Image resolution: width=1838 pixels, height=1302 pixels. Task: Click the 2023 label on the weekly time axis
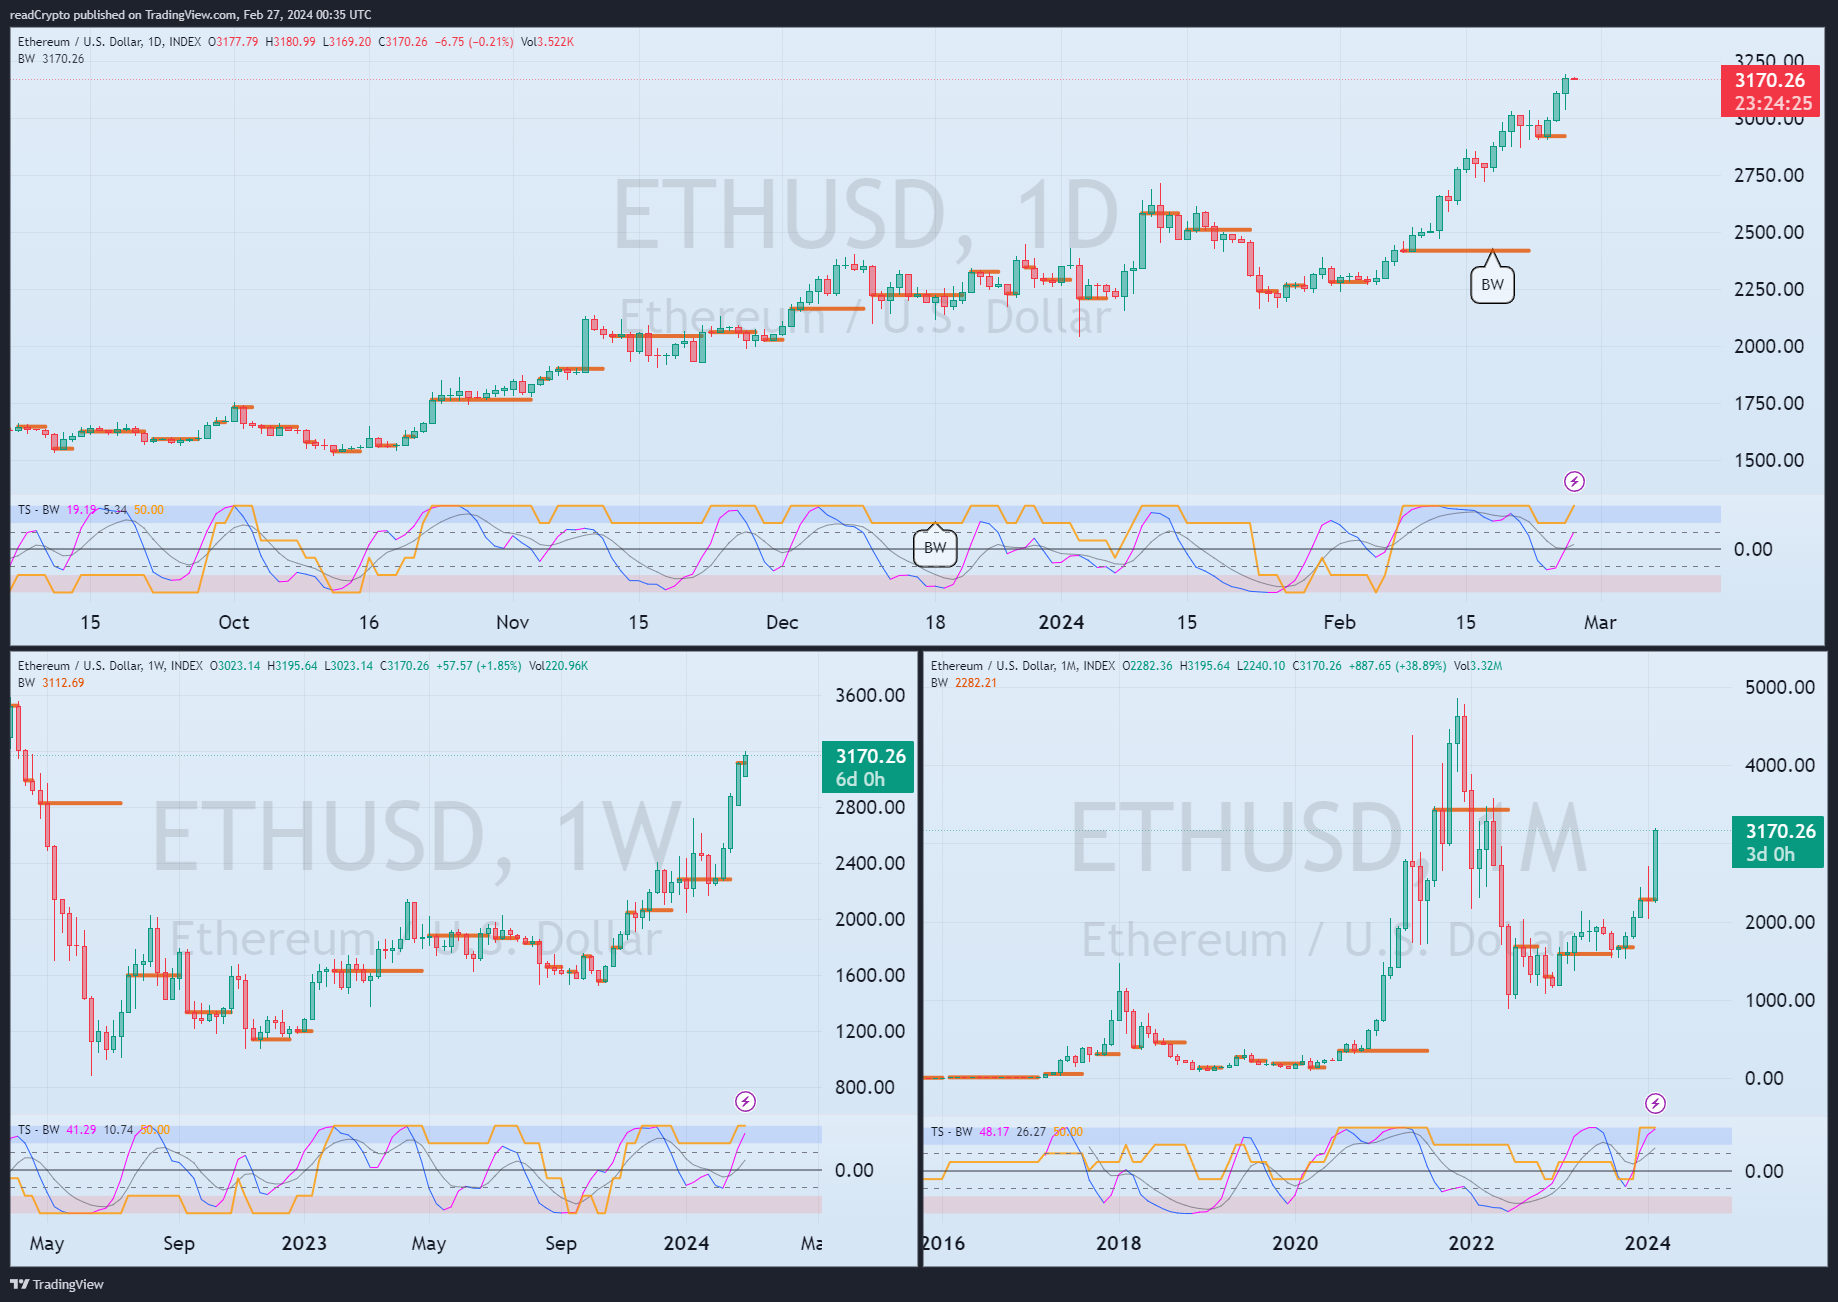[x=304, y=1243]
